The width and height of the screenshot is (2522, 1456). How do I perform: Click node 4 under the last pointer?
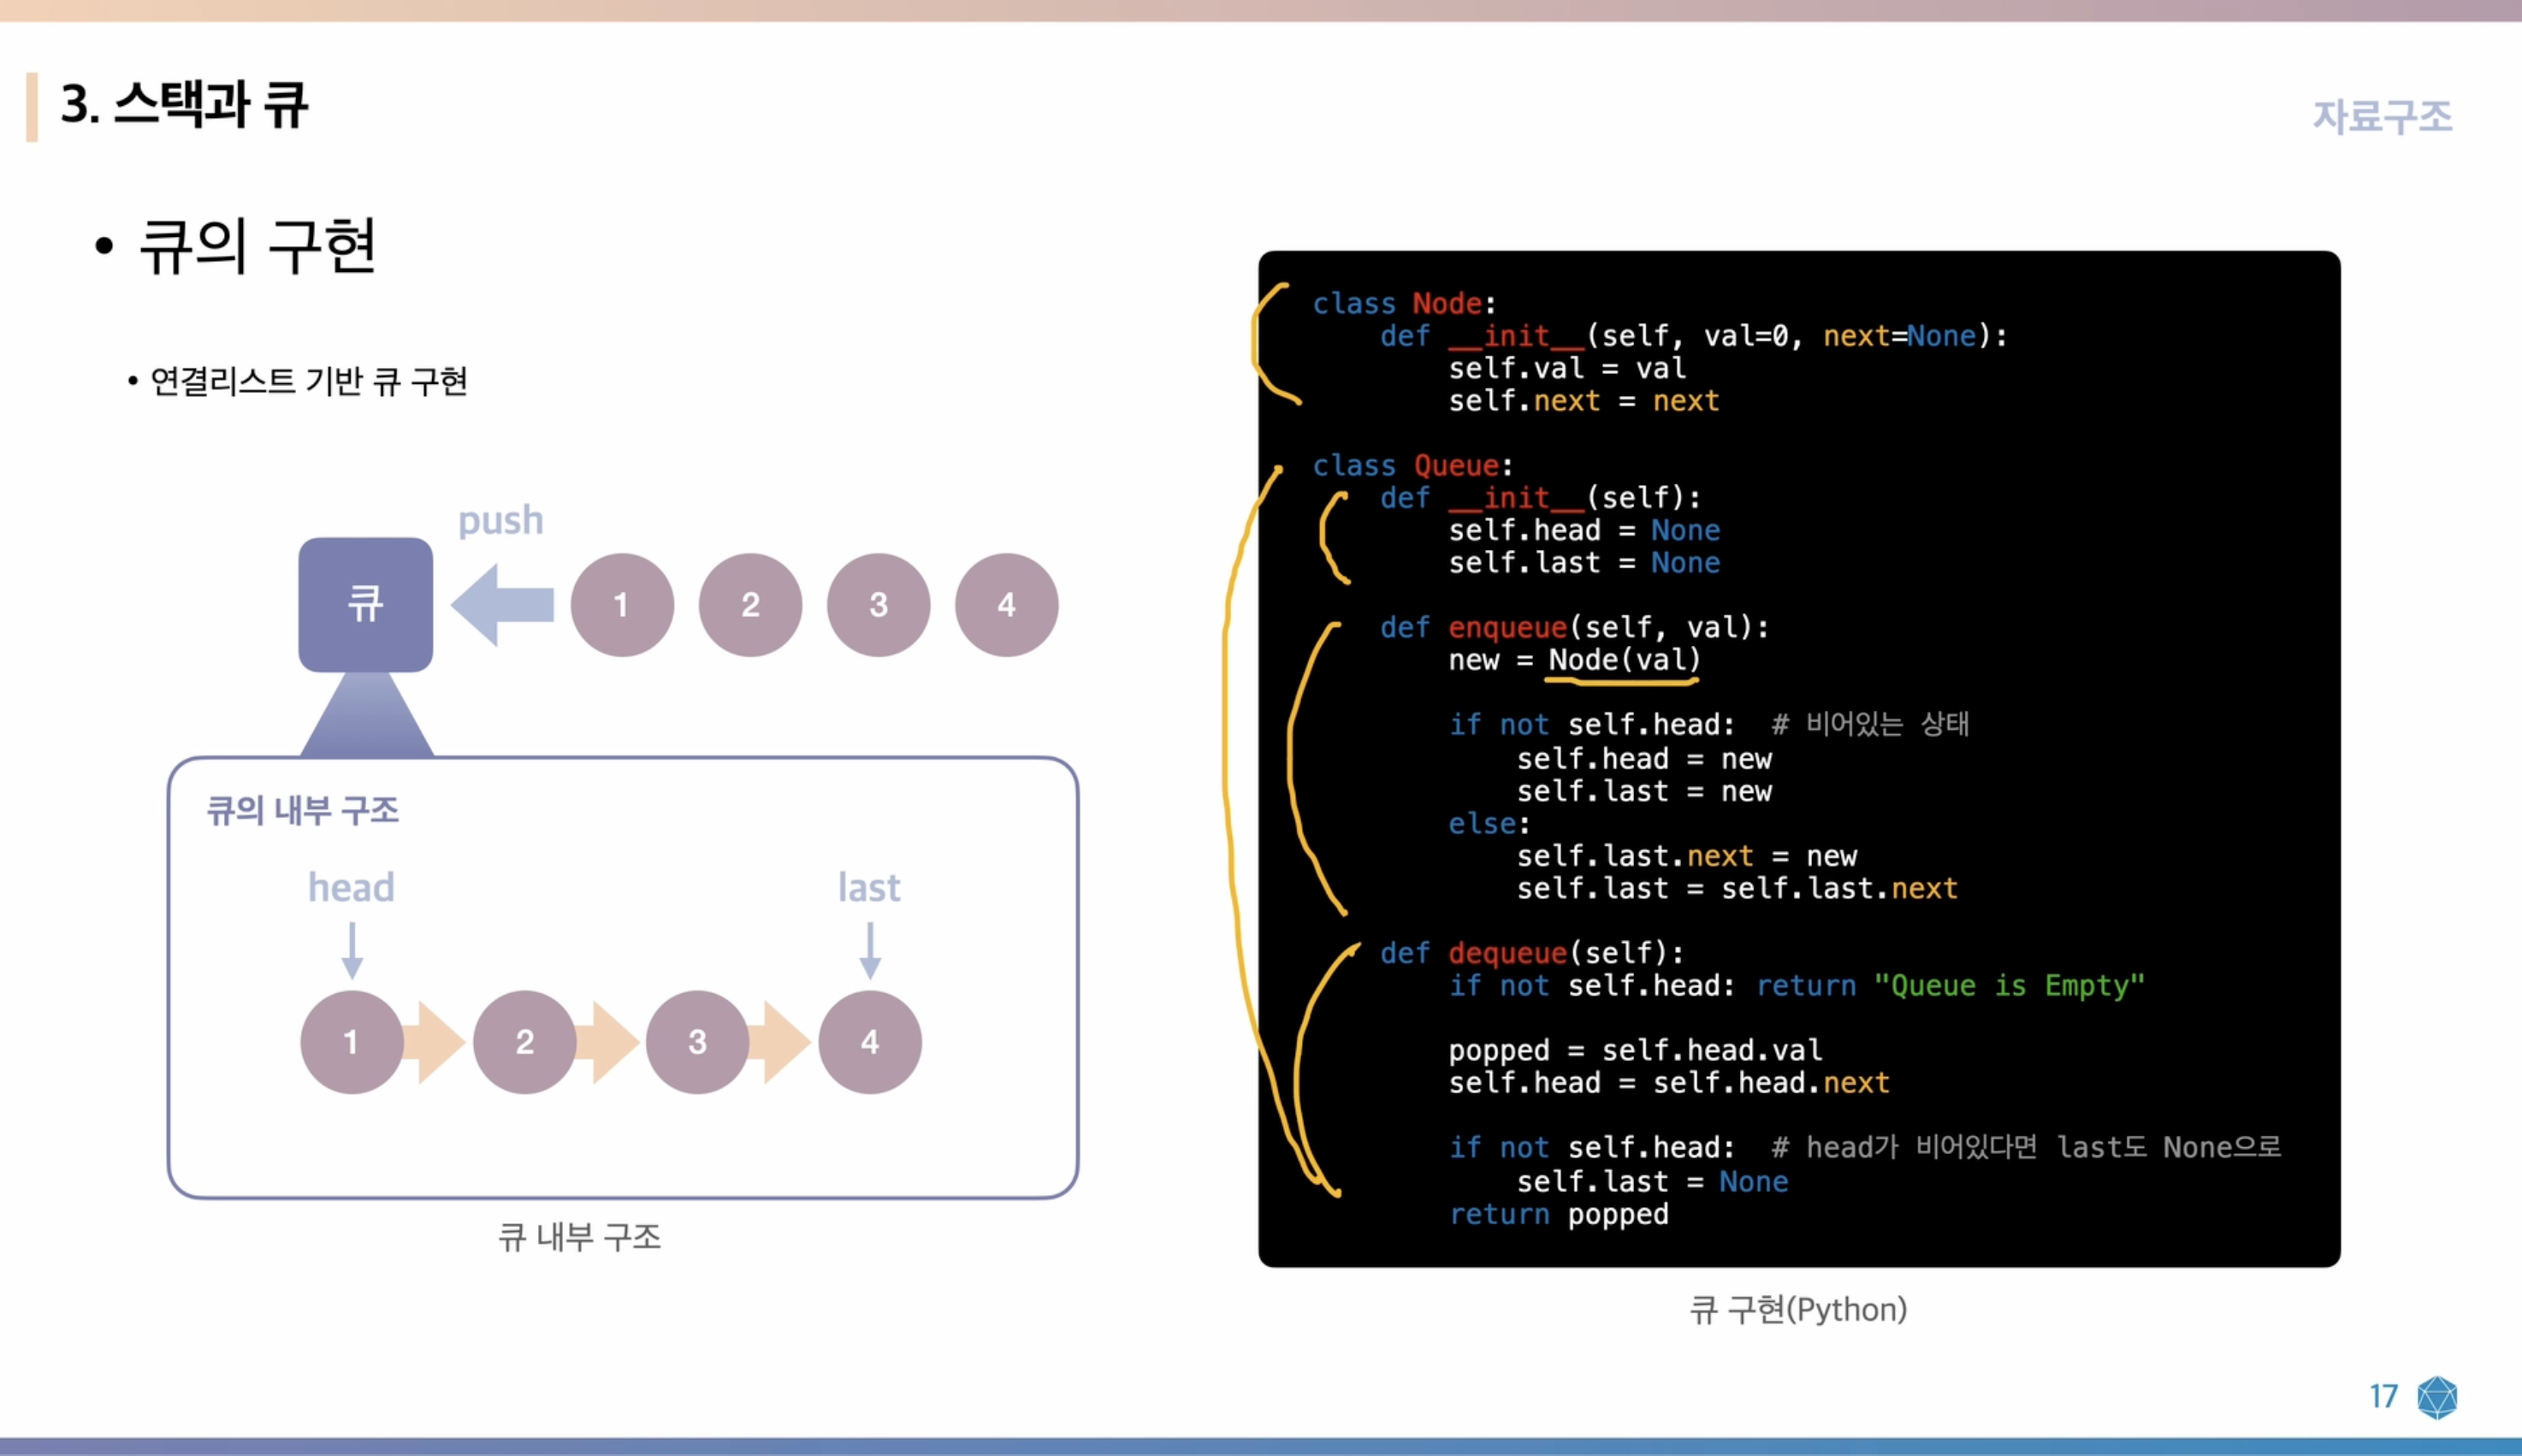click(x=869, y=1042)
